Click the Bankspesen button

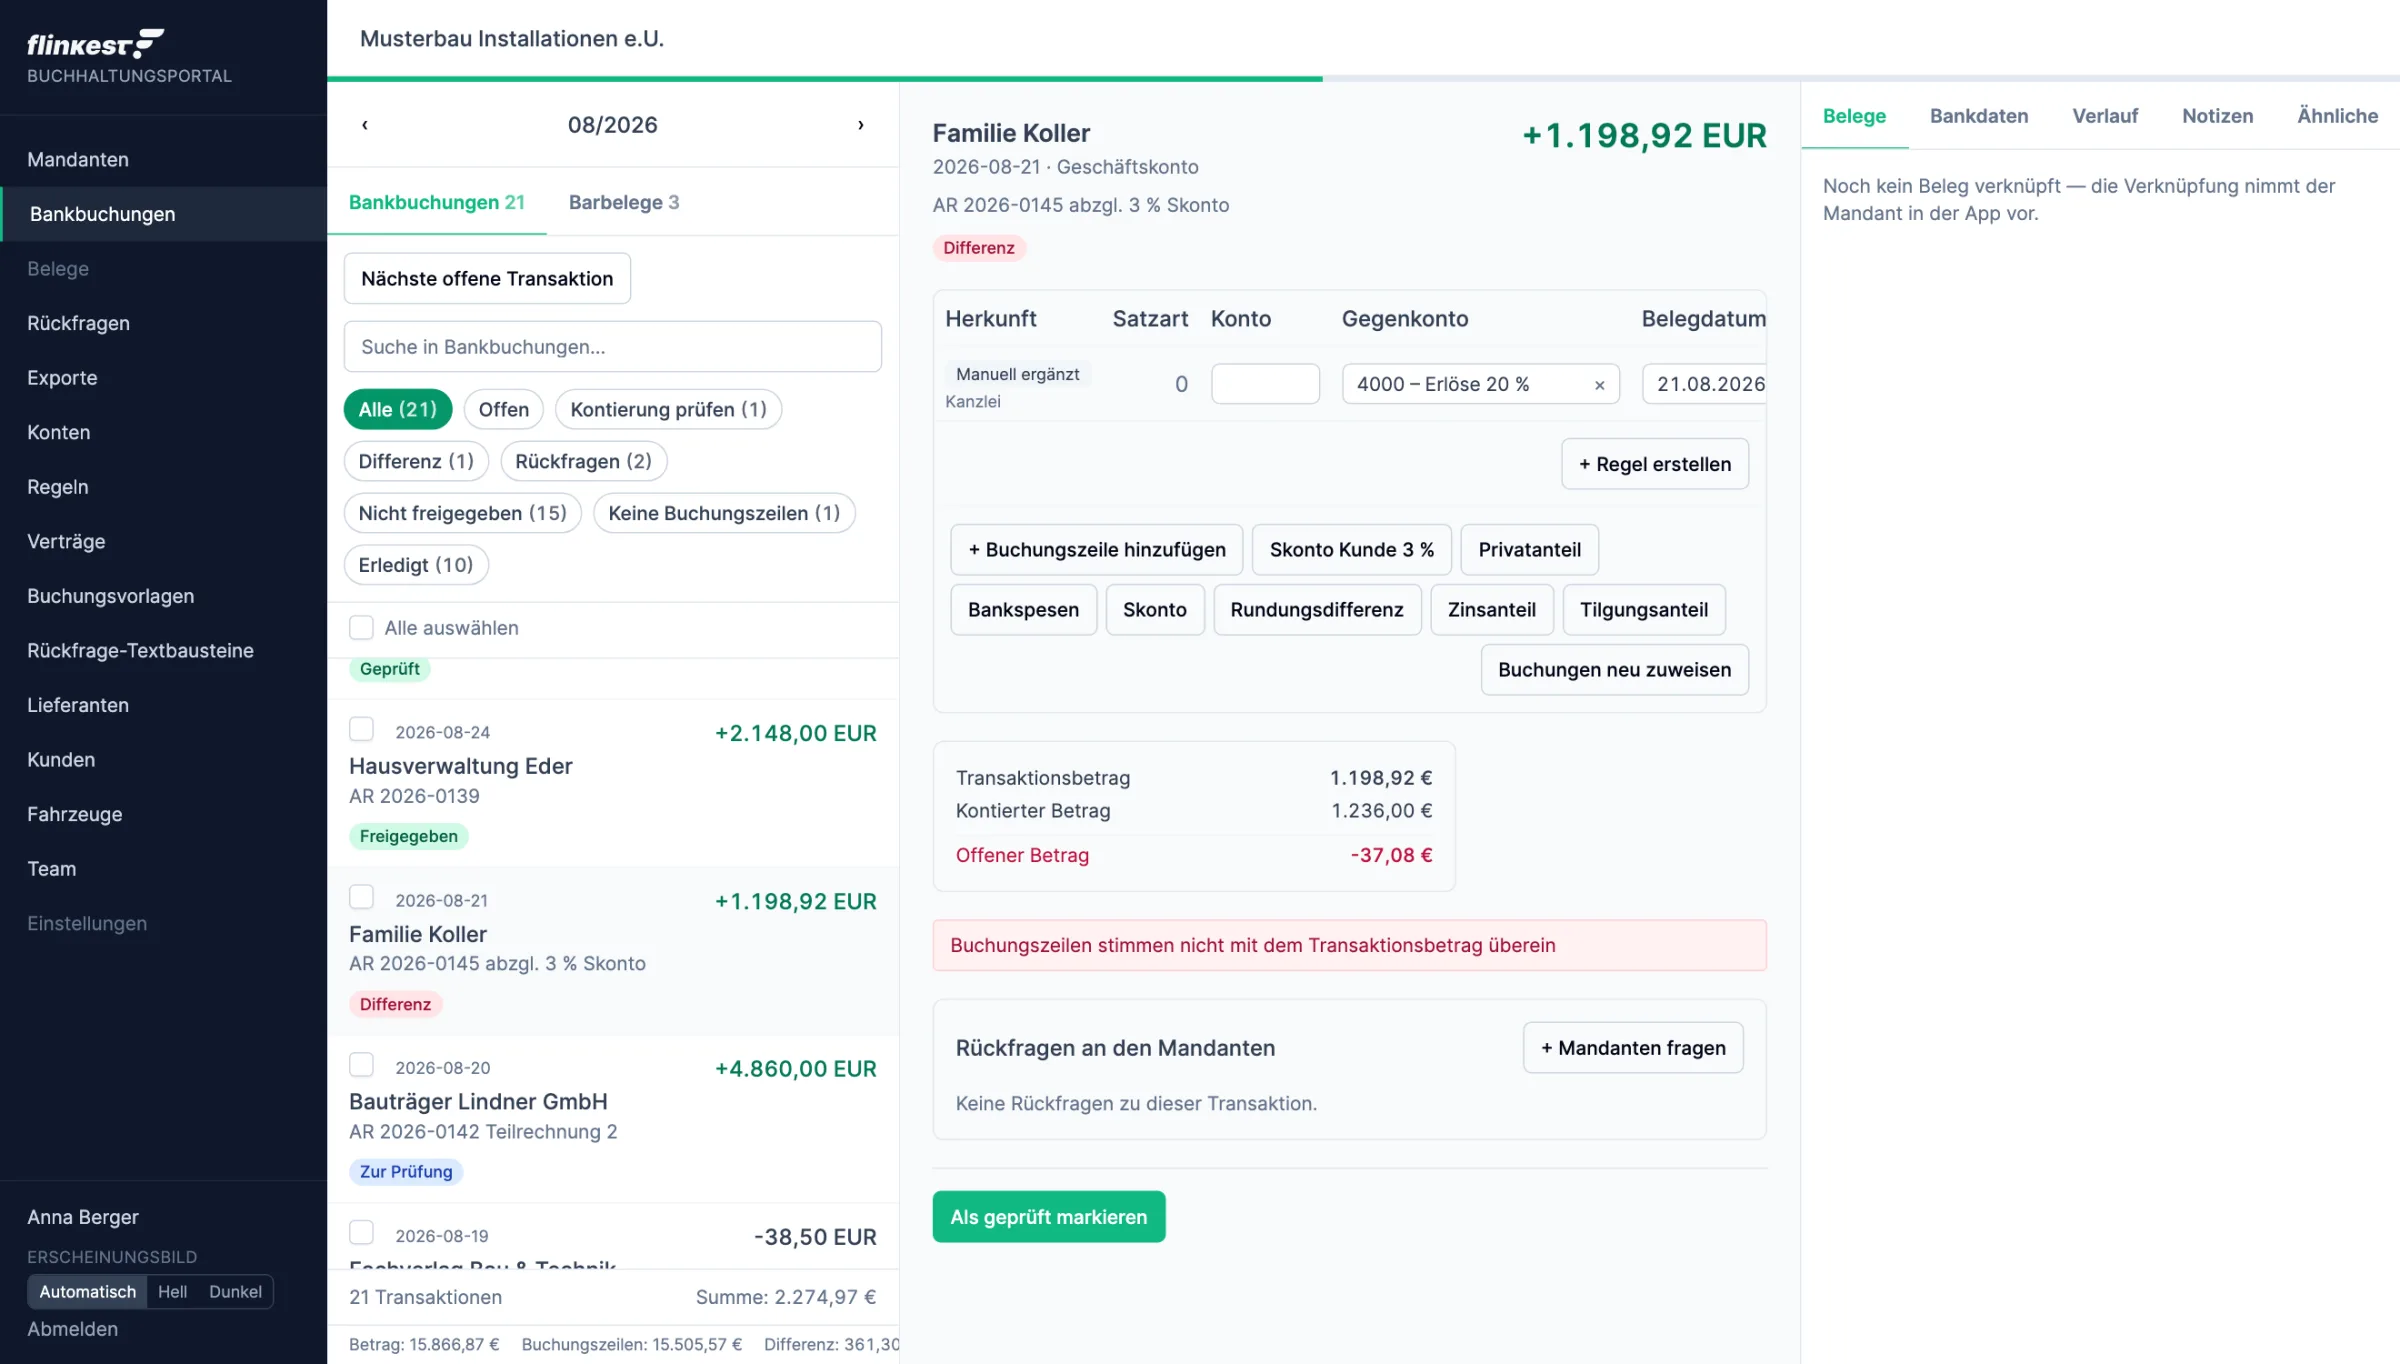[1023, 610]
